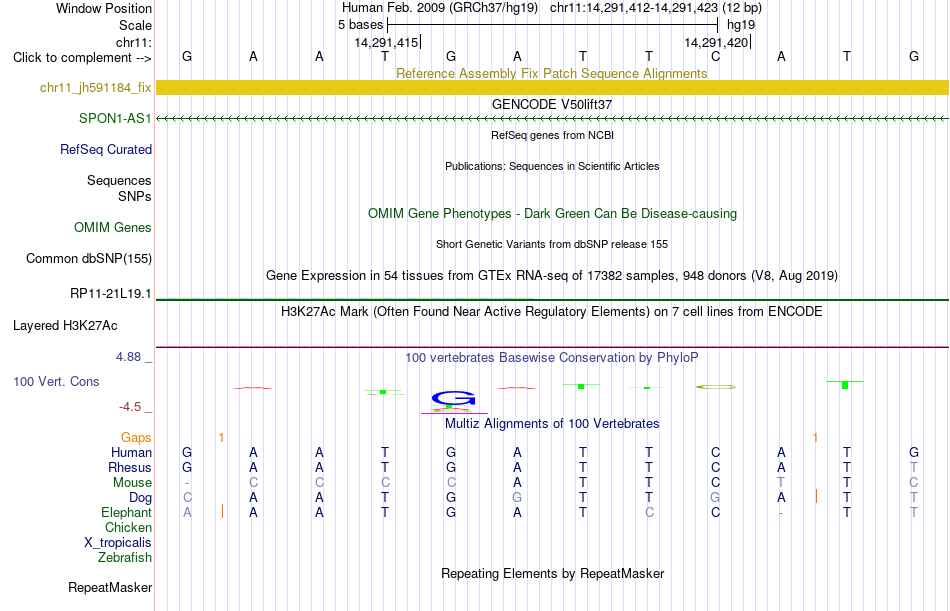This screenshot has width=950, height=611.
Task: Select the 'Rhesus' species label
Action: pos(130,468)
